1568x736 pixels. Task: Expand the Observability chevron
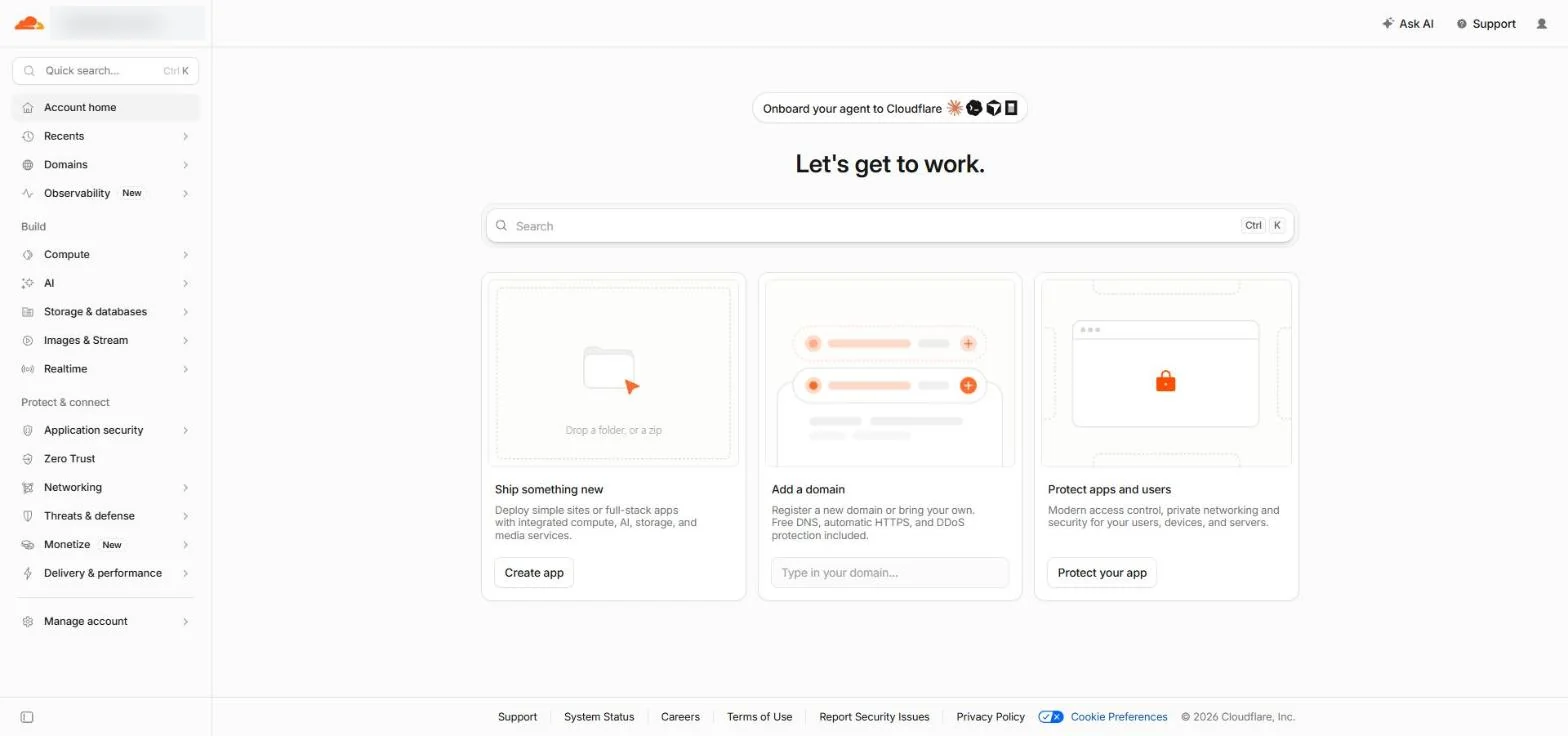(186, 193)
